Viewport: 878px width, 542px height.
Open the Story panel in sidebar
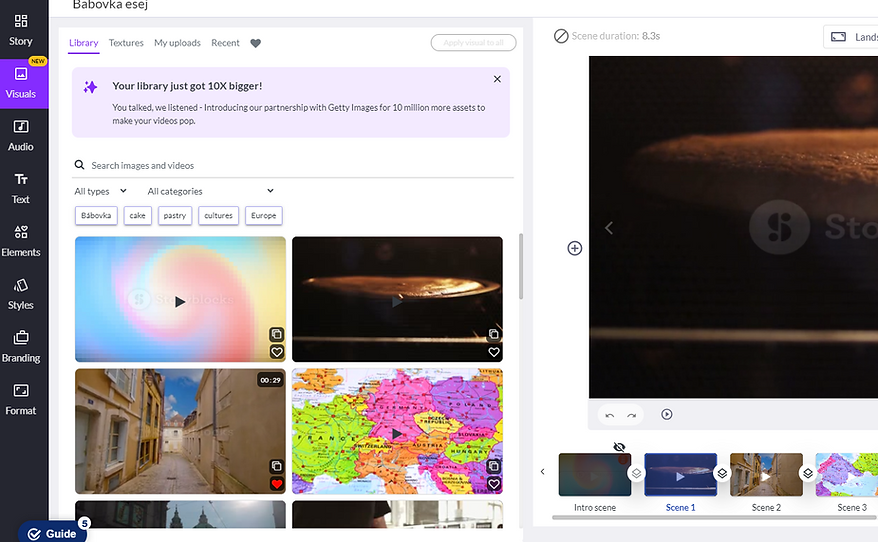click(21, 30)
